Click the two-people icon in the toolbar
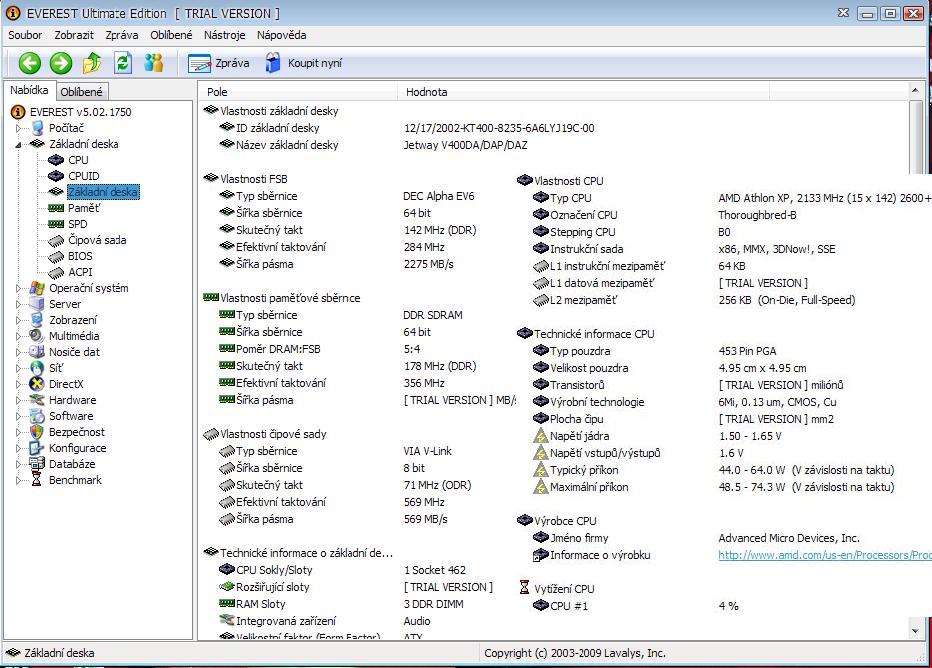Screen dimensions: 932x668 (x=153, y=63)
